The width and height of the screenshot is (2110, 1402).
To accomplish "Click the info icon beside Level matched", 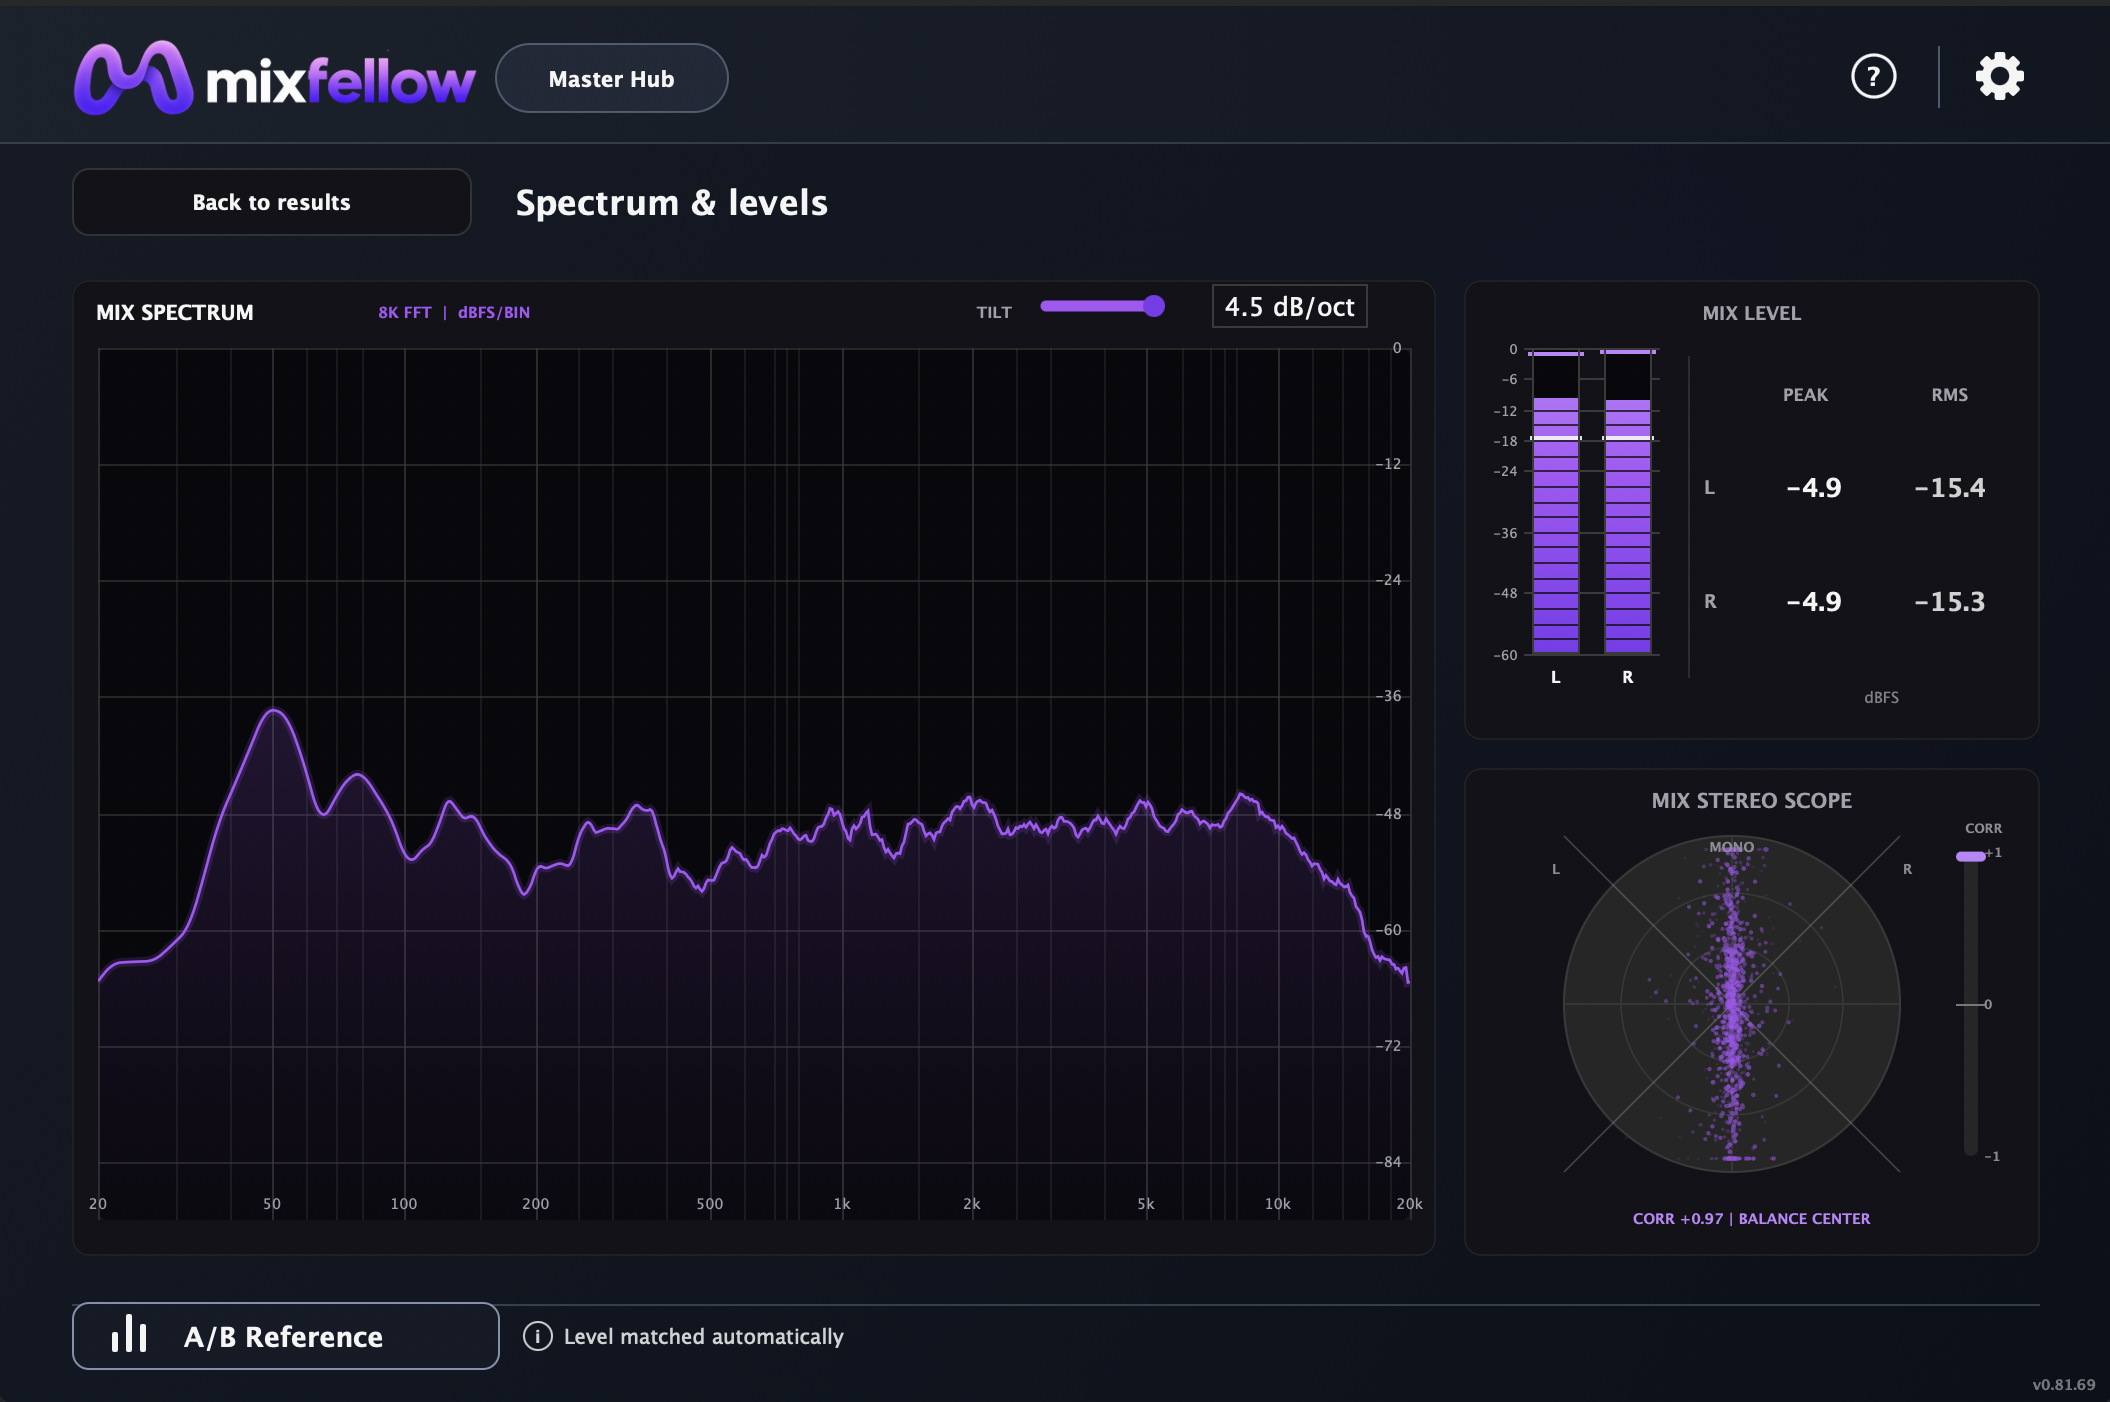I will [x=537, y=1336].
